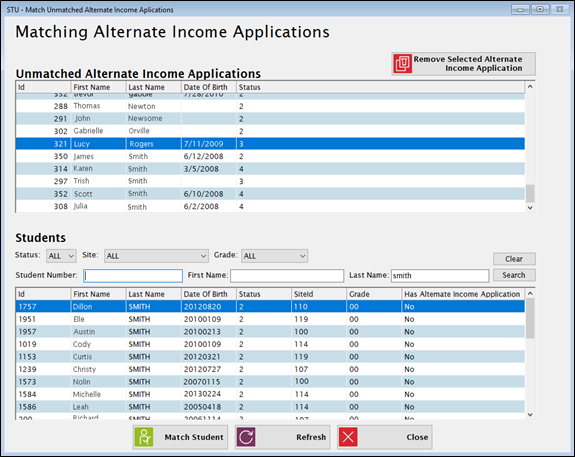This screenshot has height=457, width=575.
Task: Click the scrollbar thumb in unmatched applications list
Action: [530, 193]
